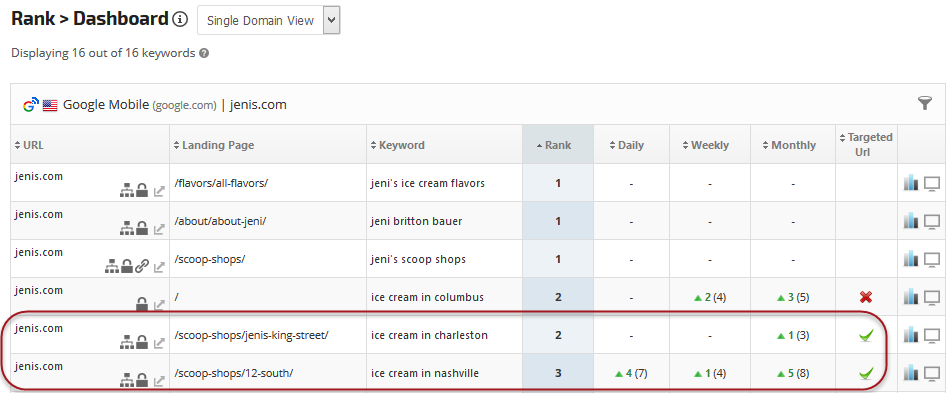Open bar chart icon for ice cream in charleston
The width and height of the screenshot is (950, 393).
911,335
